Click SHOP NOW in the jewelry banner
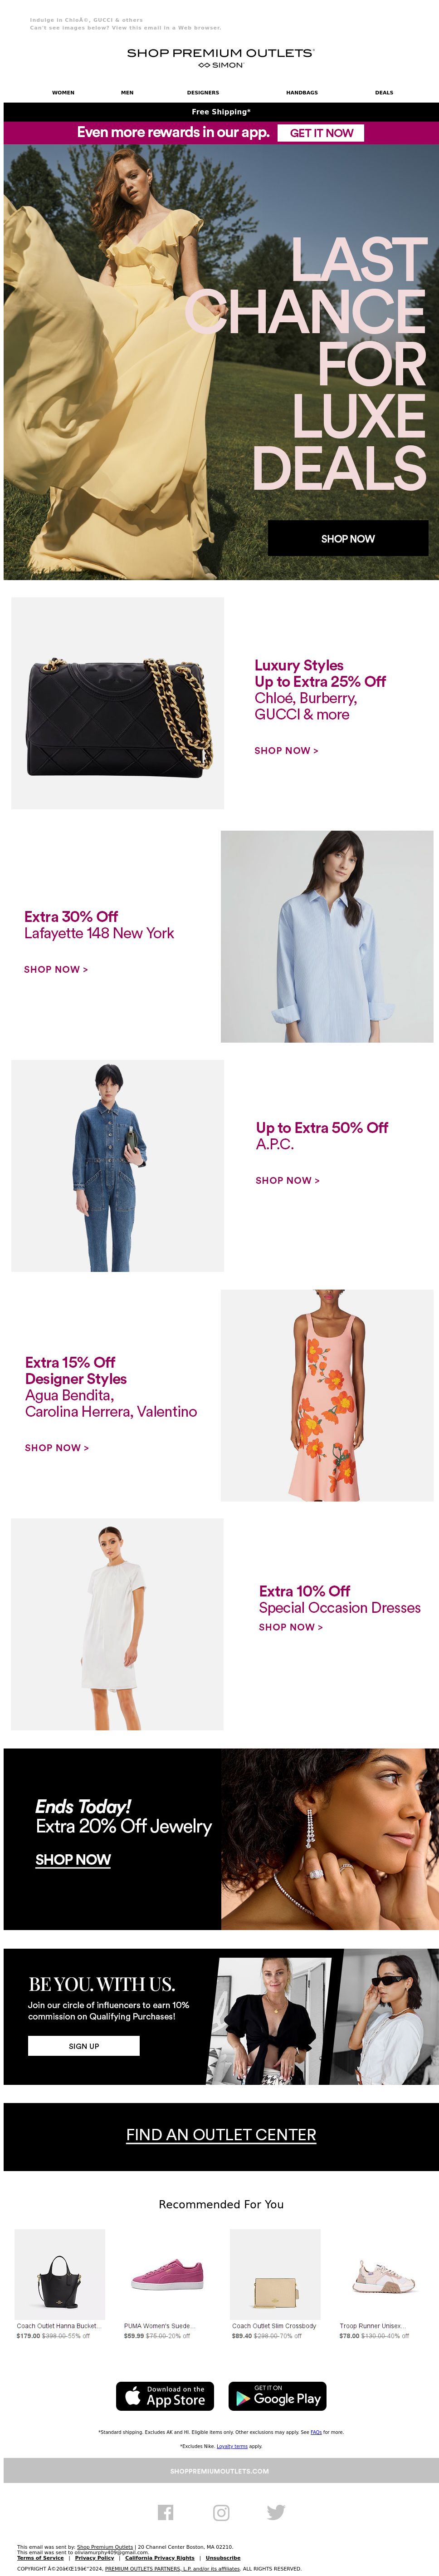The height and width of the screenshot is (2576, 439). pos(73,1859)
